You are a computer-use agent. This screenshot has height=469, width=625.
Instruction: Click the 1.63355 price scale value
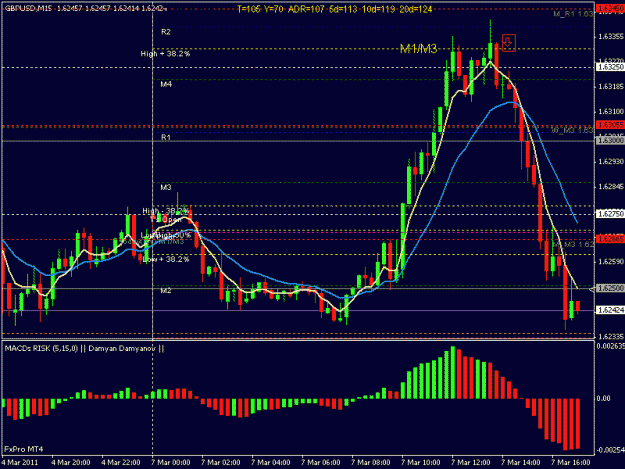tap(610, 37)
